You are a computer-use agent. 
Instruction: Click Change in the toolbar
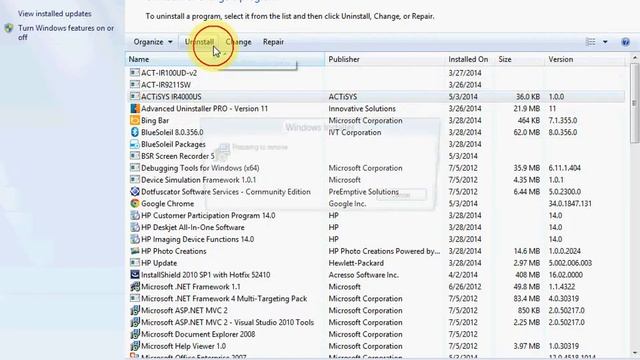click(x=238, y=42)
